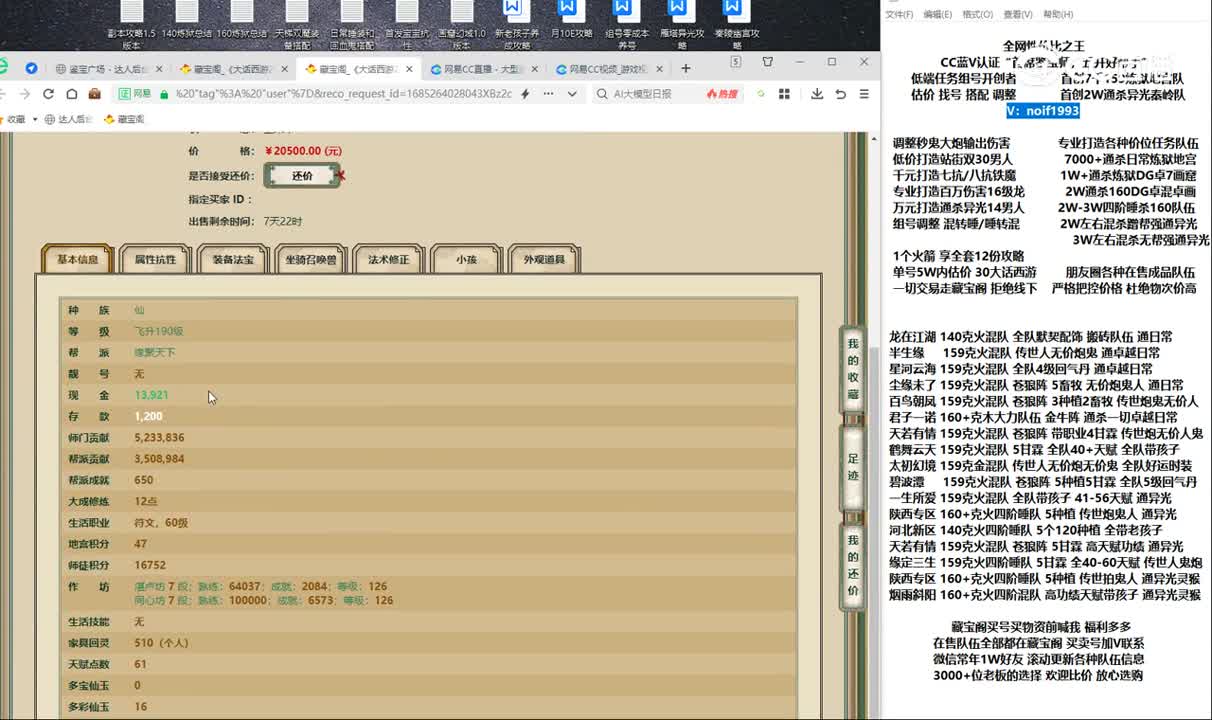
Task: Expand the address bar dropdown chevron
Action: click(x=572, y=94)
